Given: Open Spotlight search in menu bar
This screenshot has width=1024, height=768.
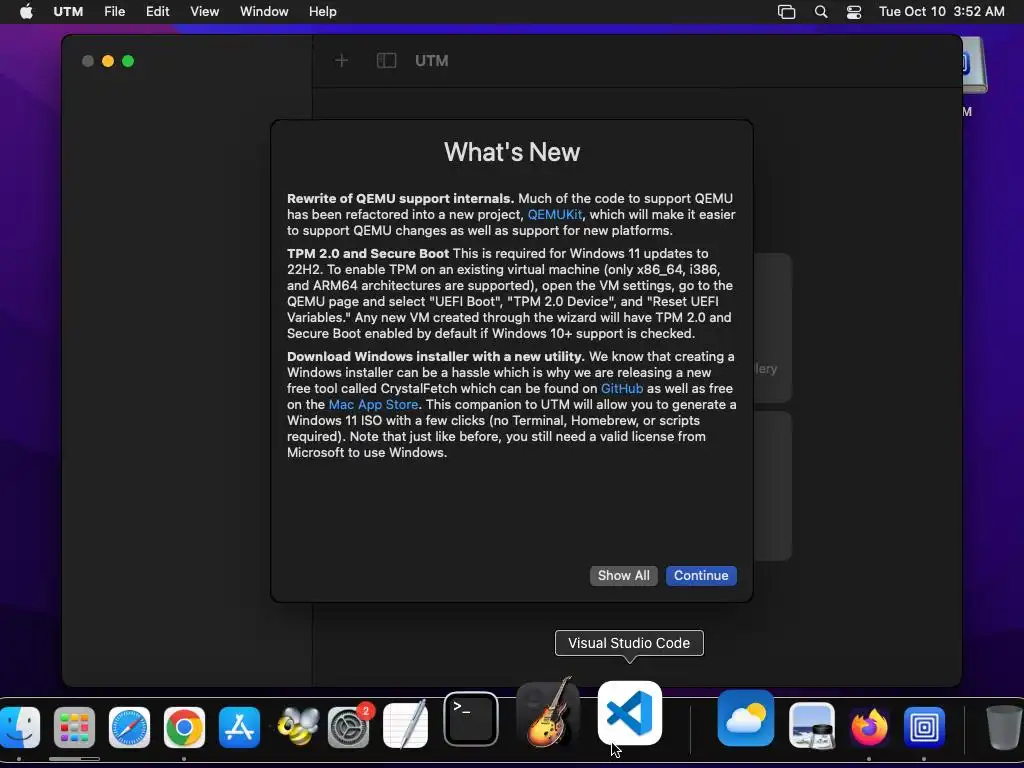Looking at the screenshot, I should click(x=821, y=12).
